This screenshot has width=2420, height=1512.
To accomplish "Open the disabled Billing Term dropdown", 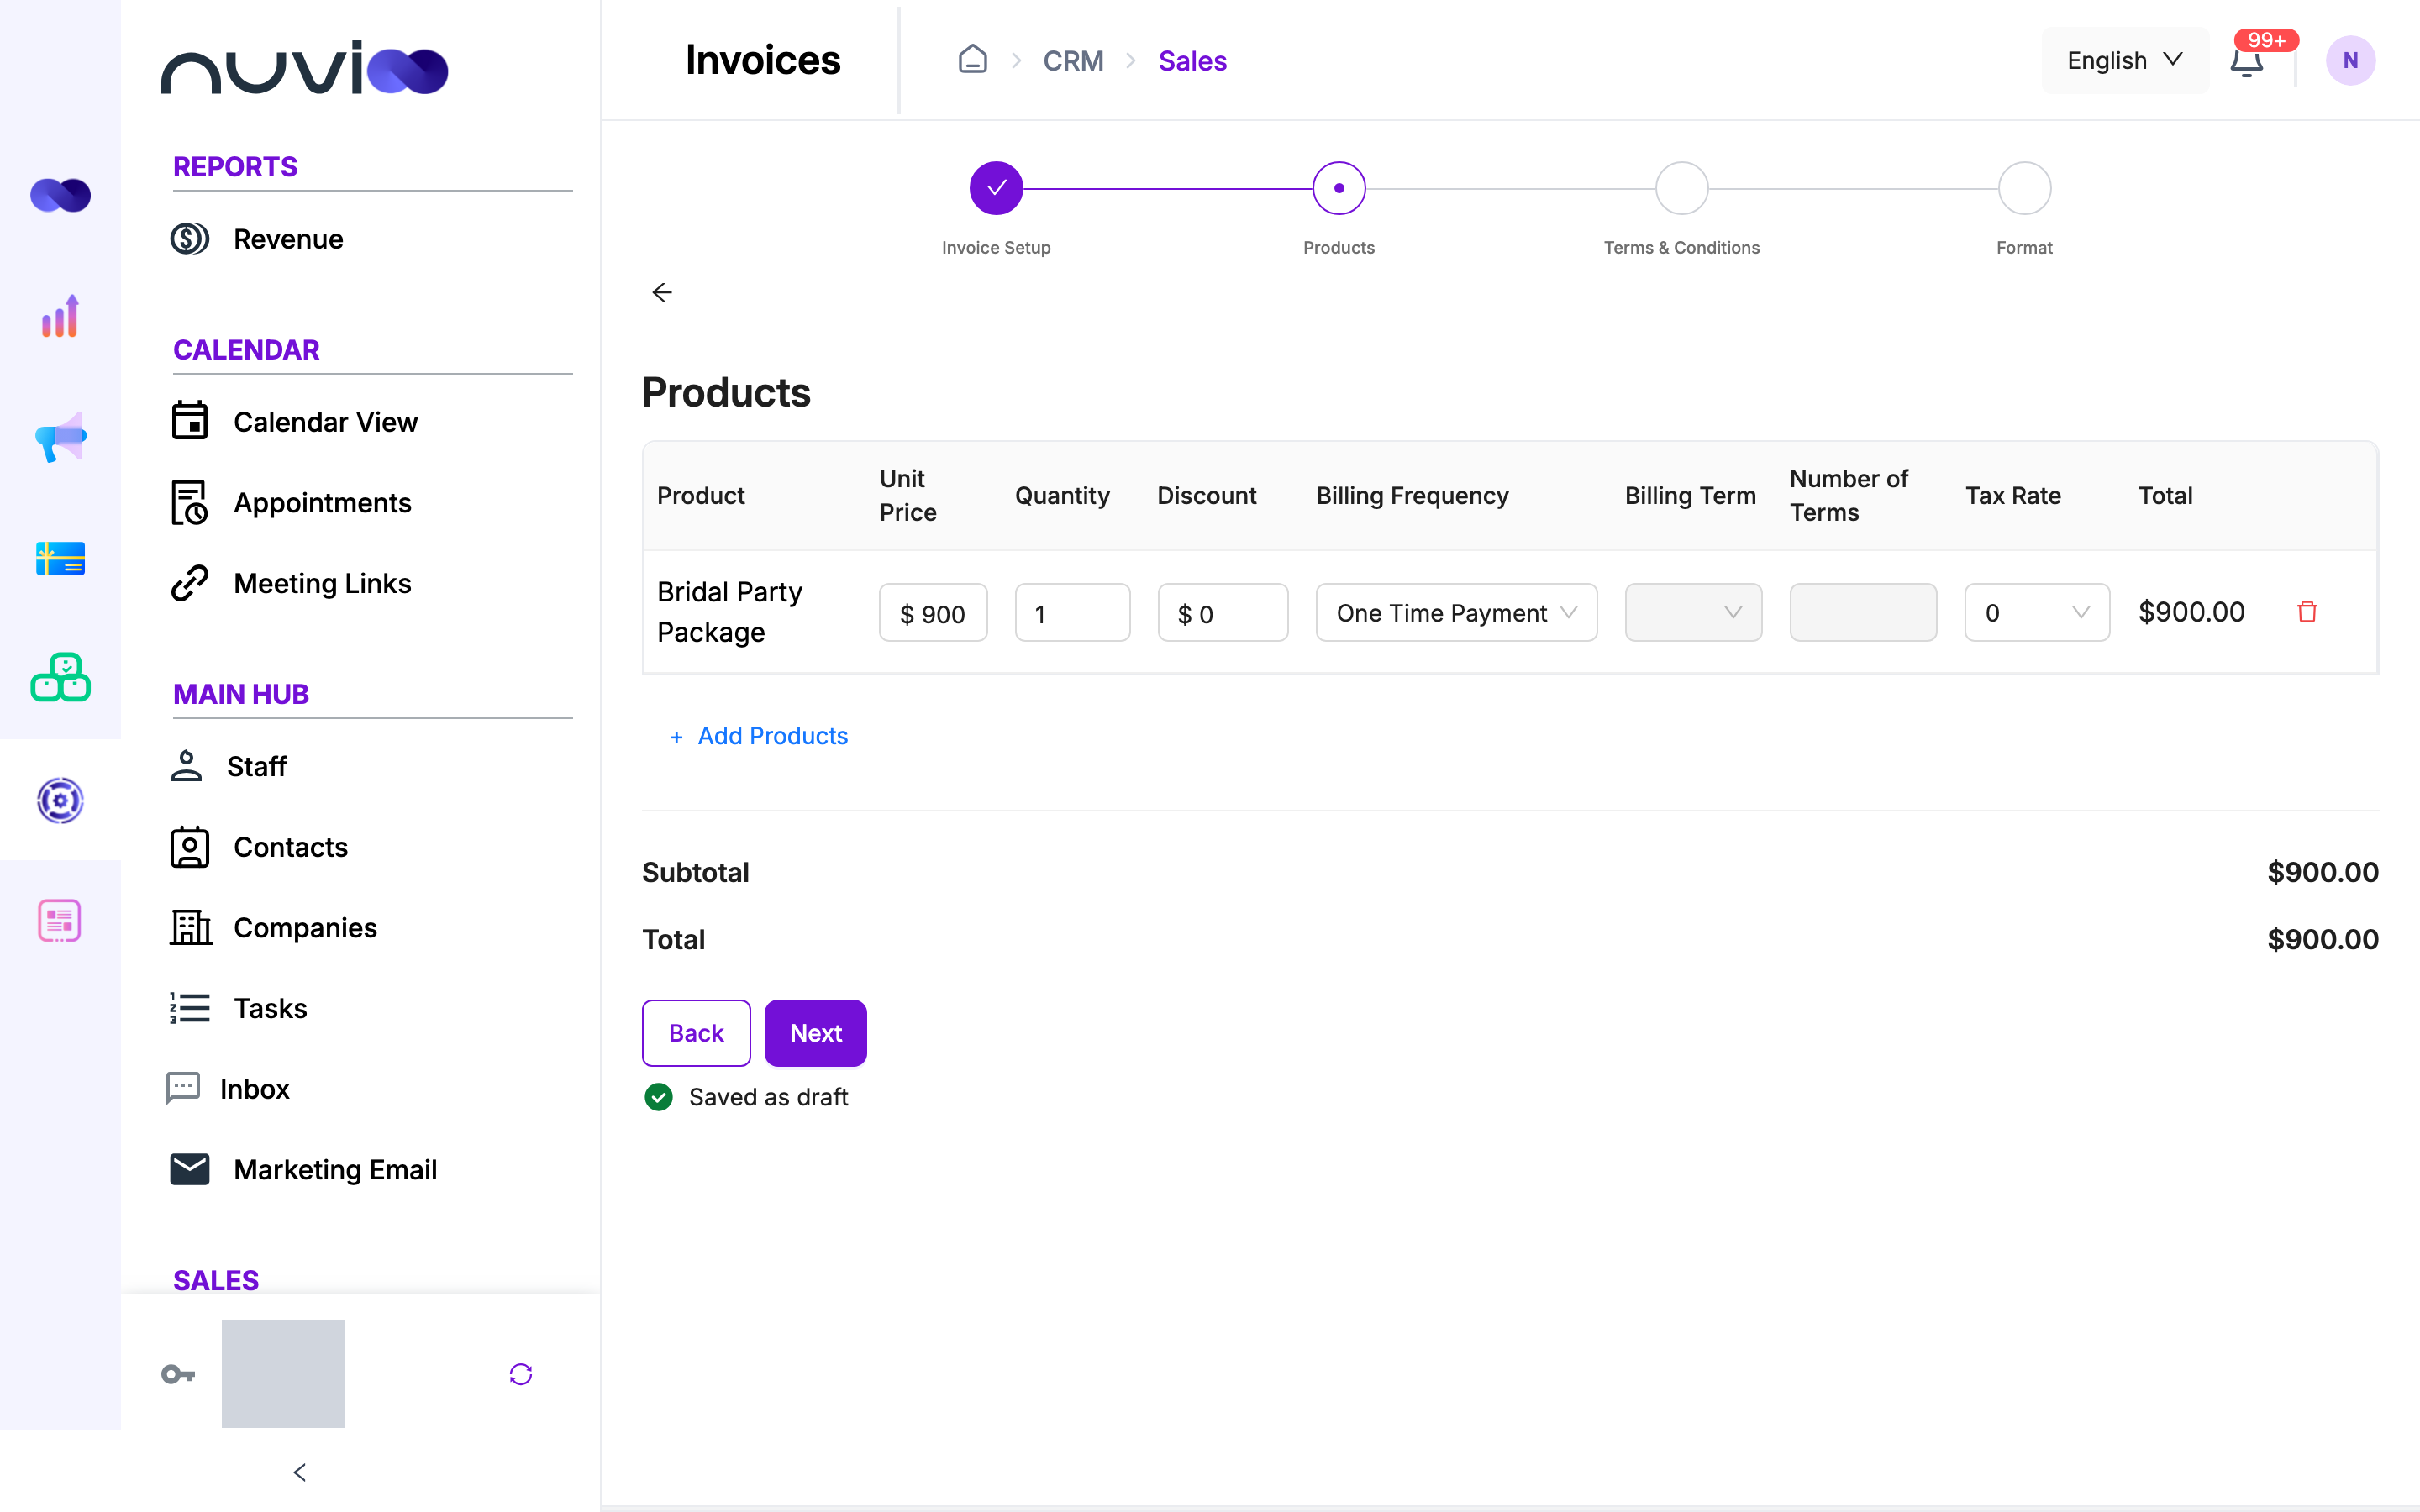I will pyautogui.click(x=1693, y=612).
